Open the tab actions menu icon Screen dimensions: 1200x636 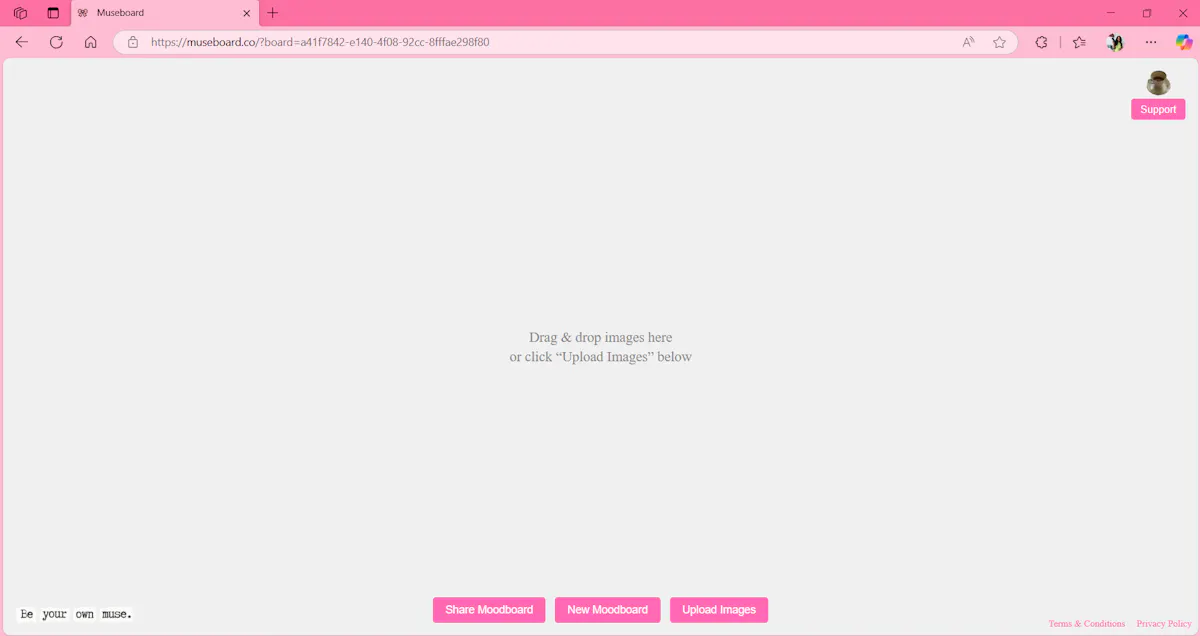(x=53, y=13)
